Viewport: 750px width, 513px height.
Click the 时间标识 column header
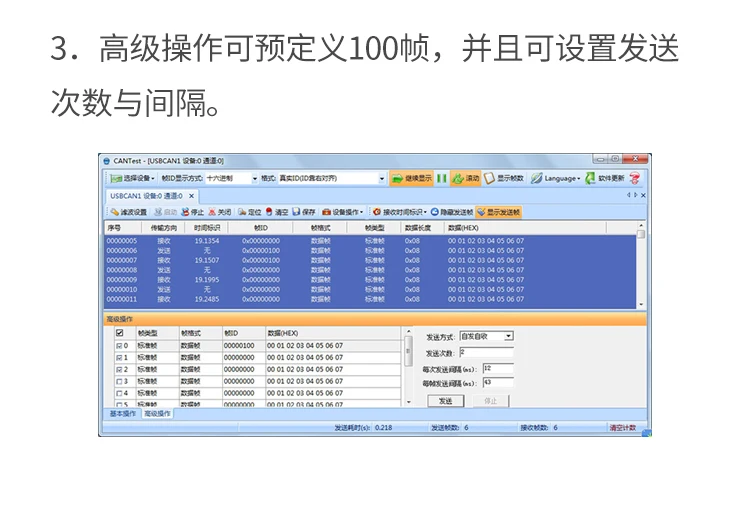click(x=207, y=228)
